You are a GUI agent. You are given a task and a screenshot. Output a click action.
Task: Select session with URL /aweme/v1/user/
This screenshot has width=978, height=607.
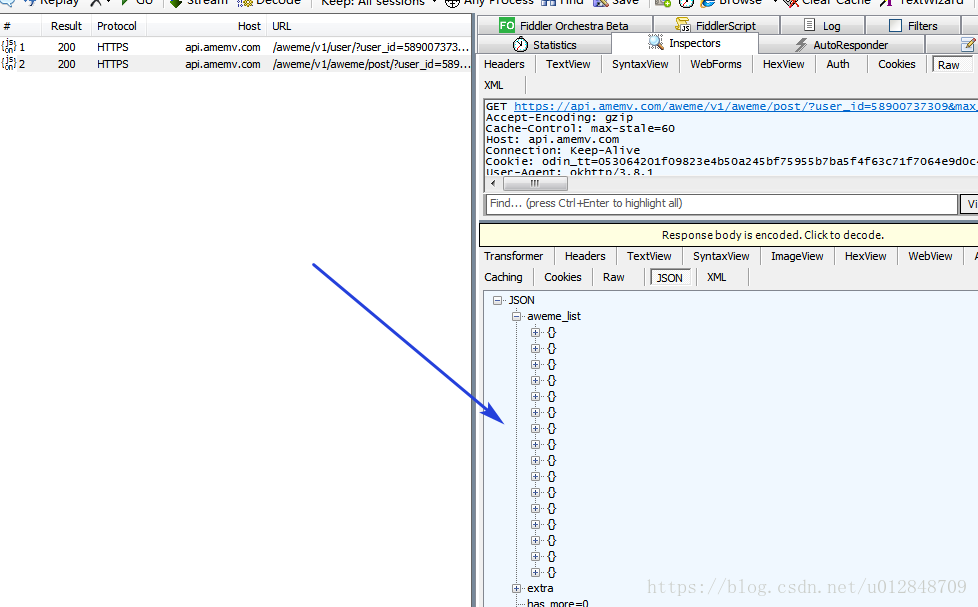tap(236, 47)
